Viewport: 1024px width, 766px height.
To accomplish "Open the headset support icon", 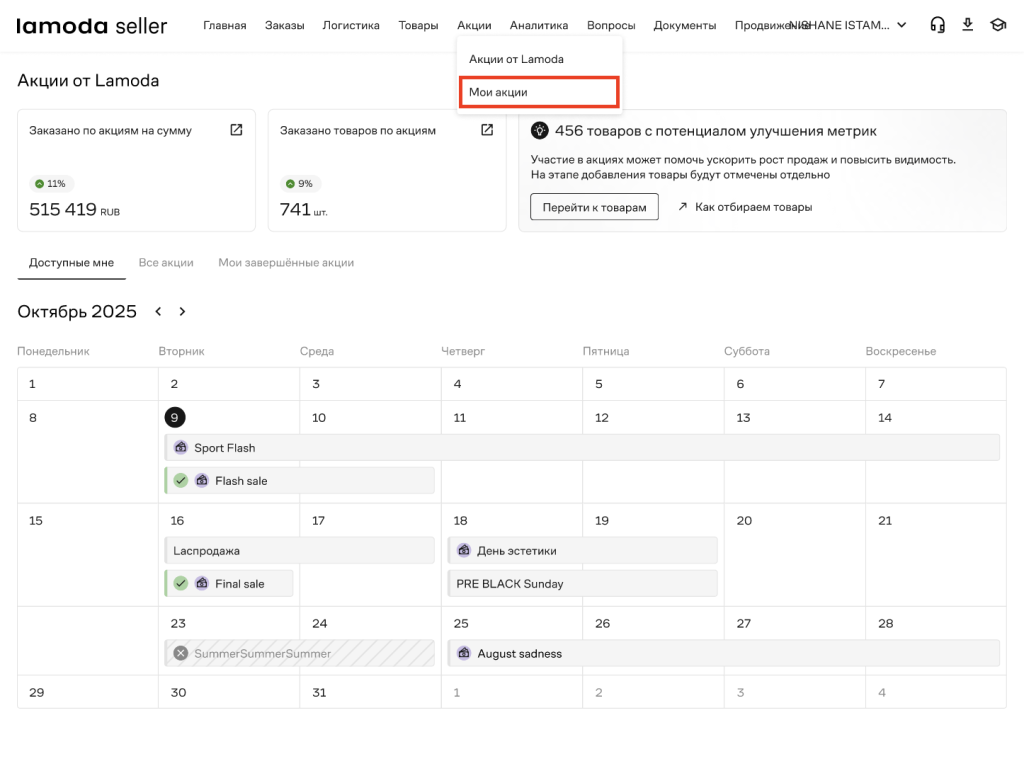I will tap(937, 25).
